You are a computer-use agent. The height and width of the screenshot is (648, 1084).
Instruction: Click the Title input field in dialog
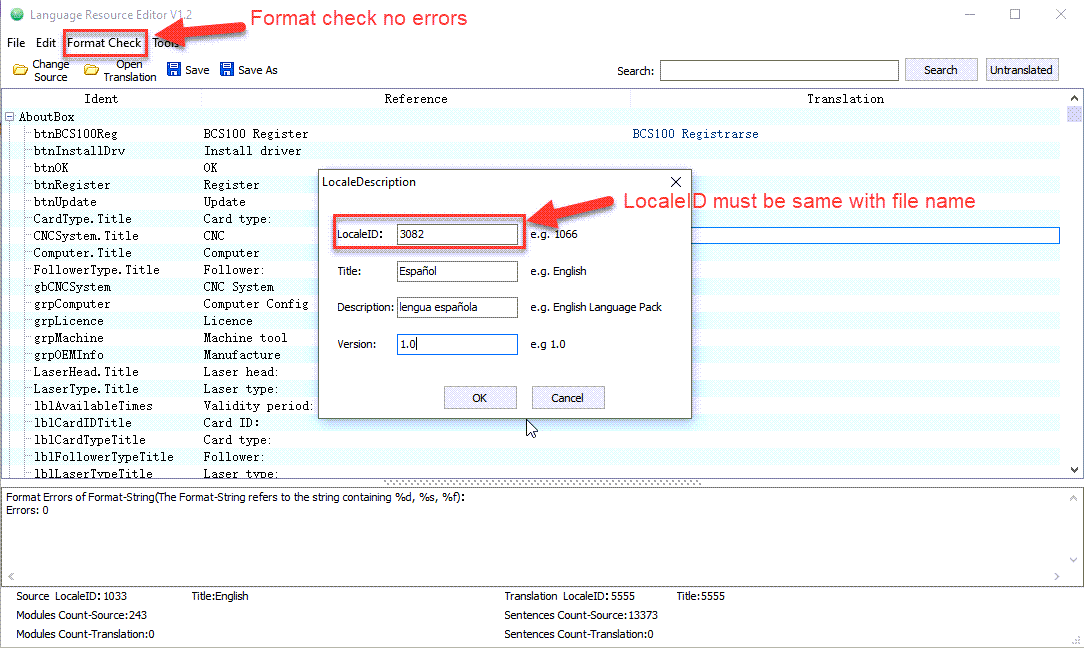(x=457, y=271)
